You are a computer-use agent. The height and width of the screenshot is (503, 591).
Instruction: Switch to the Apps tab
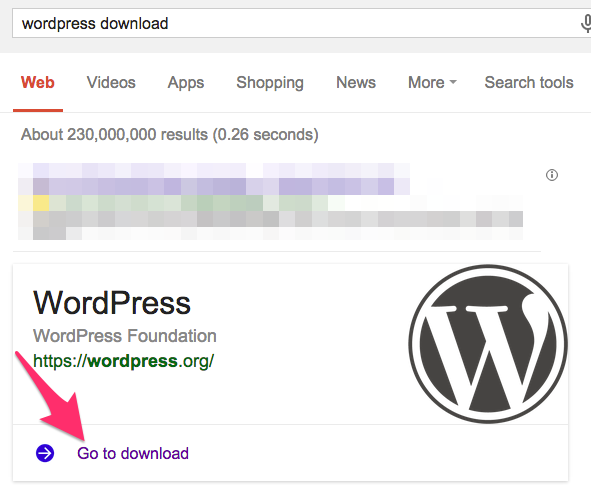[x=186, y=83]
